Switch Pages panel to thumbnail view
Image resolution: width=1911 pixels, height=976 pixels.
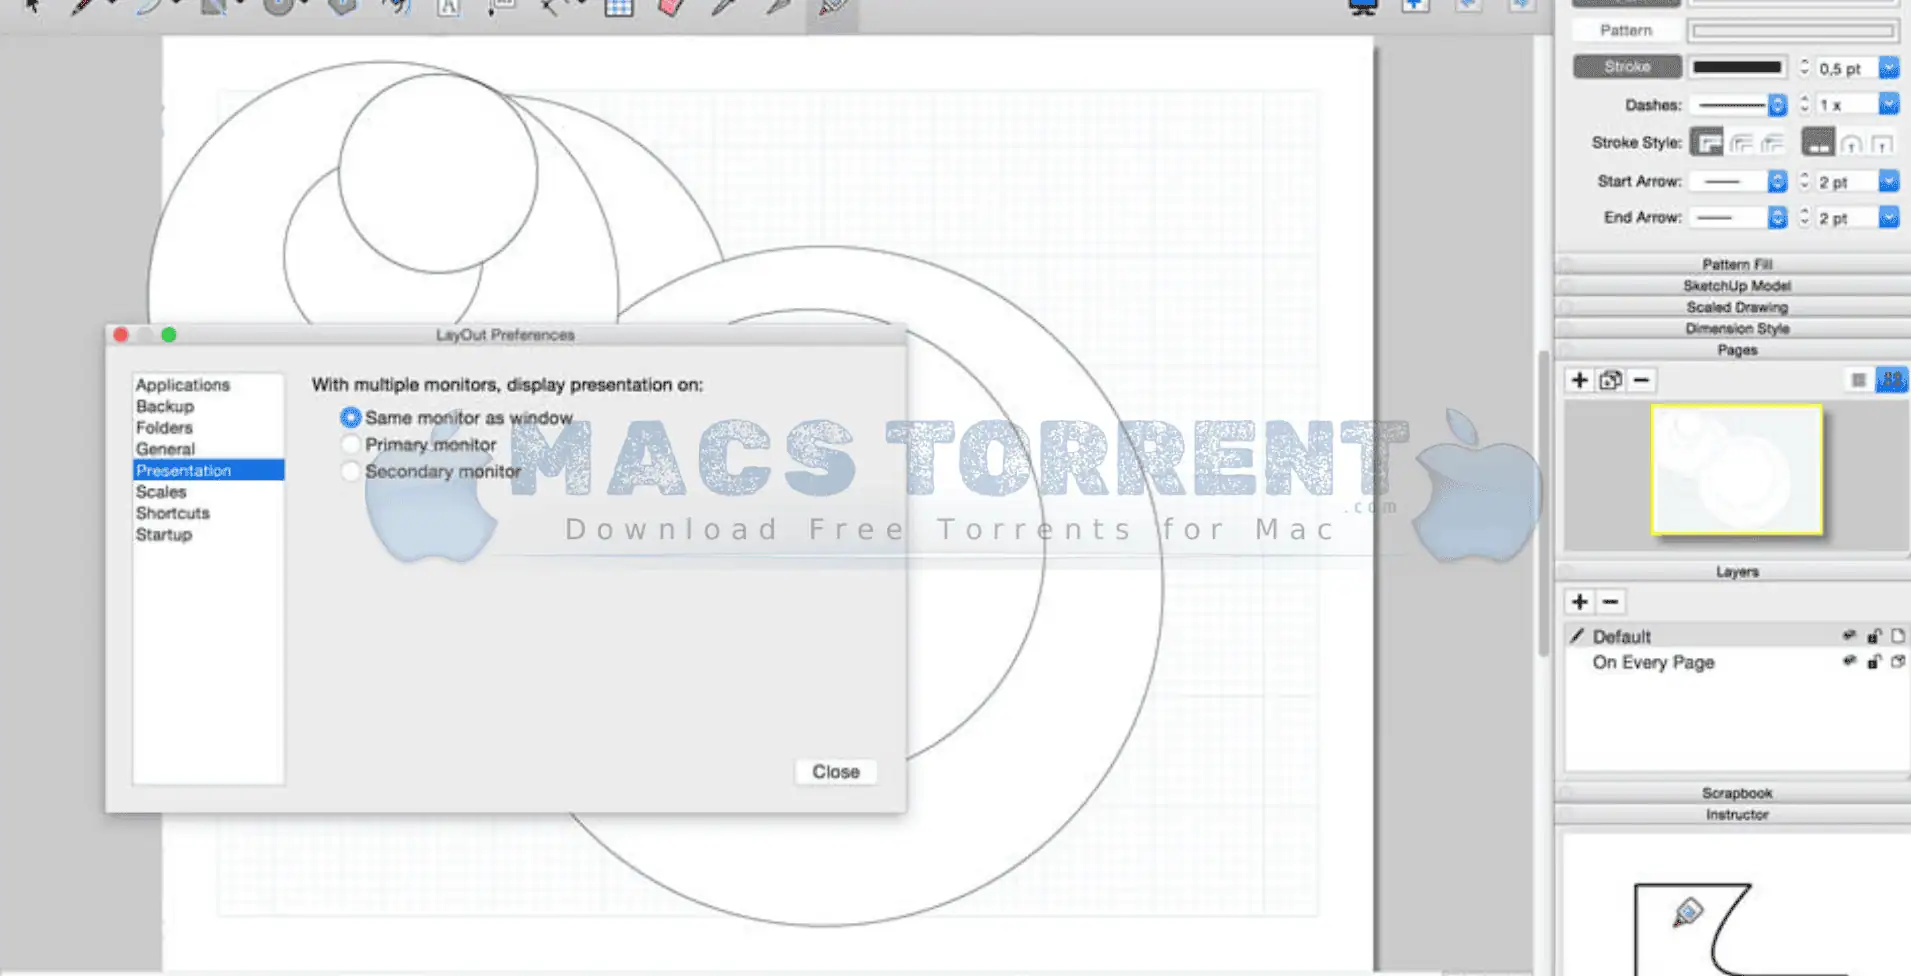pyautogui.click(x=1891, y=380)
